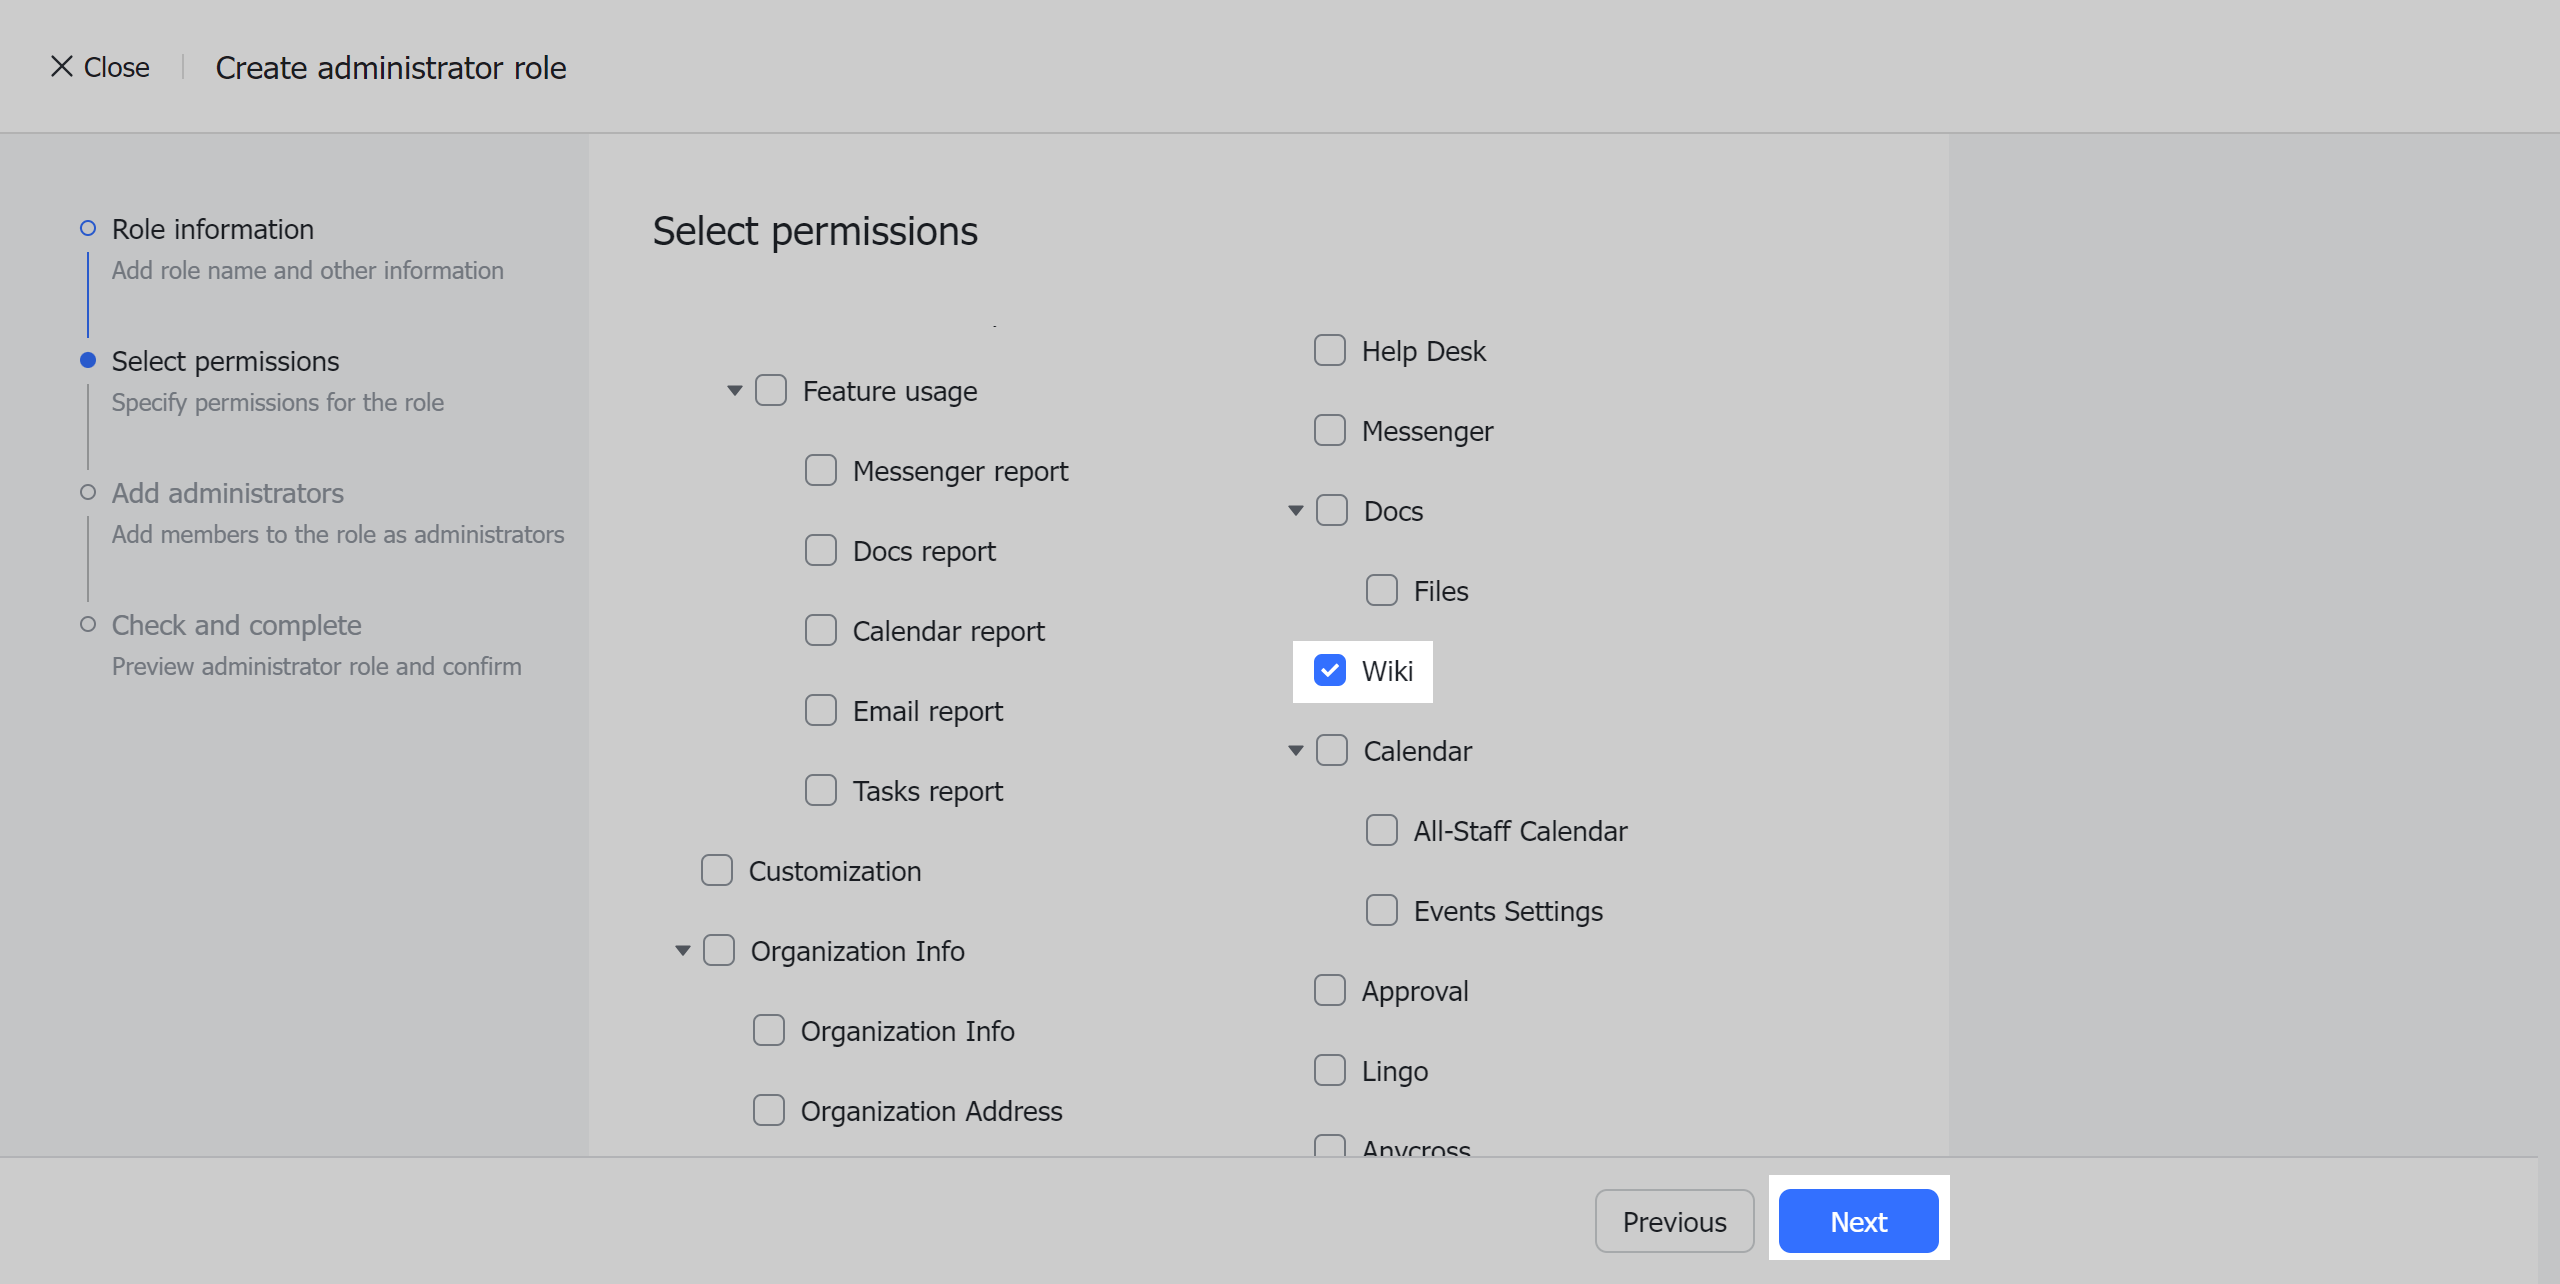Enable Events Settings permission
The image size is (2560, 1284).
(x=1381, y=910)
